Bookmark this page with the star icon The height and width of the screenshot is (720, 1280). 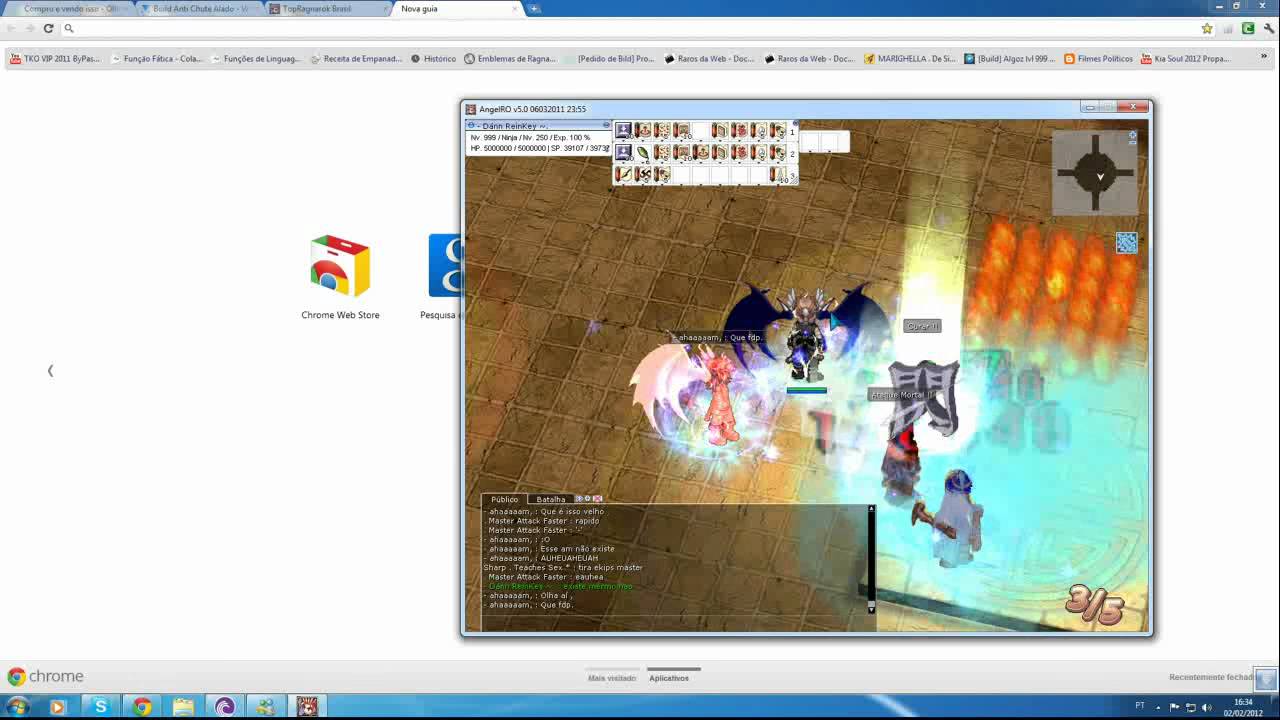coord(1207,28)
